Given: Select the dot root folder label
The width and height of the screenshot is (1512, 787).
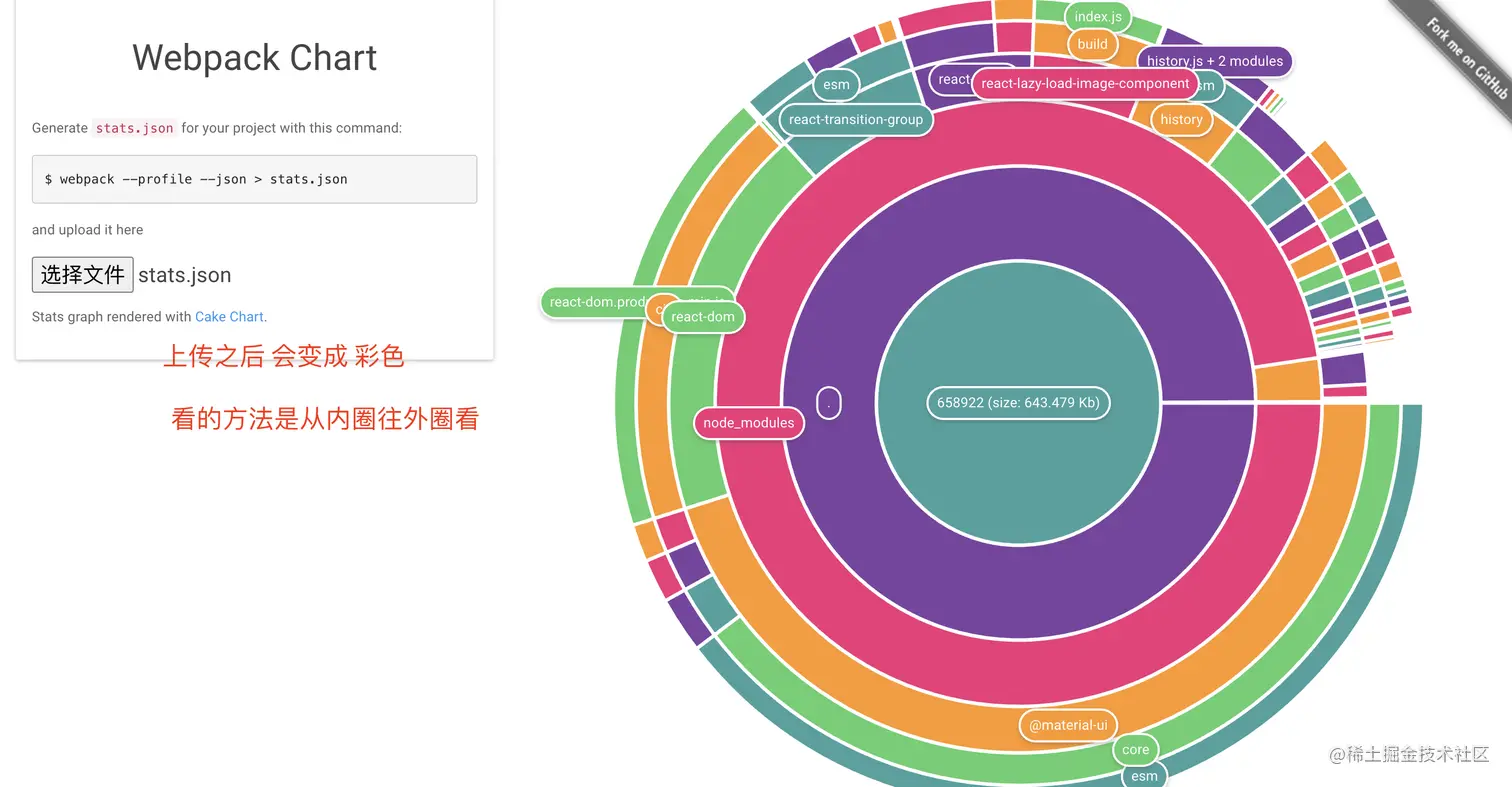Looking at the screenshot, I should click(828, 403).
